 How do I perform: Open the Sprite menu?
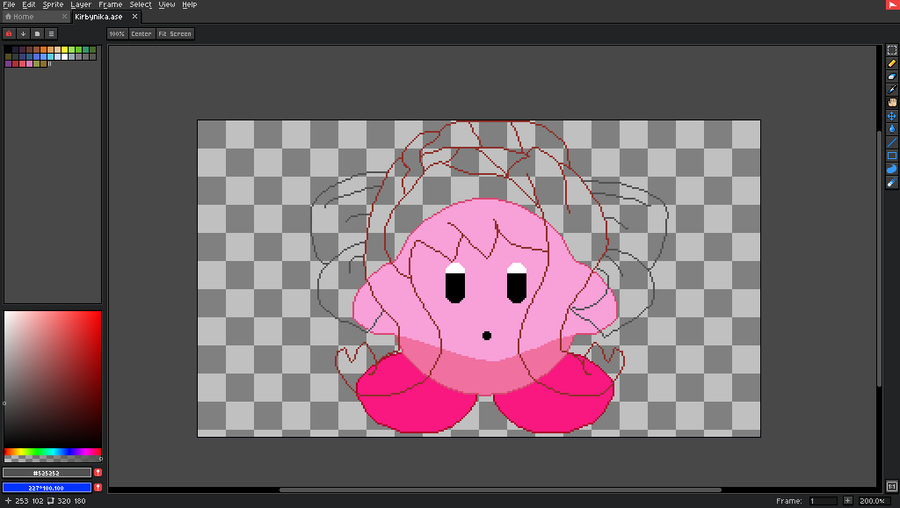pos(53,5)
